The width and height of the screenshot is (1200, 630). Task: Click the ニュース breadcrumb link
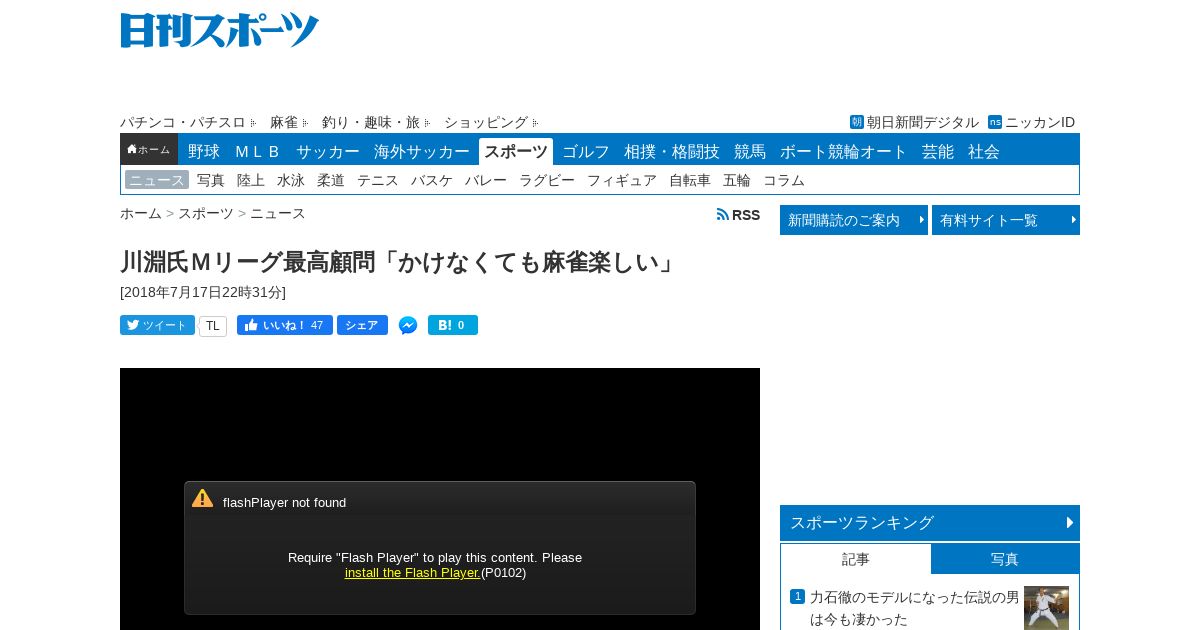(x=278, y=213)
